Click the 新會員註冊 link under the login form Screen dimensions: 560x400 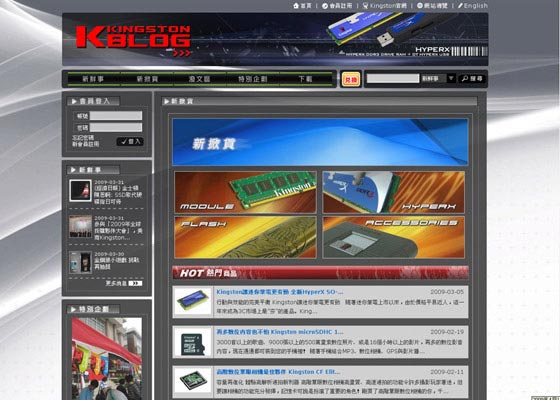[x=86, y=144]
